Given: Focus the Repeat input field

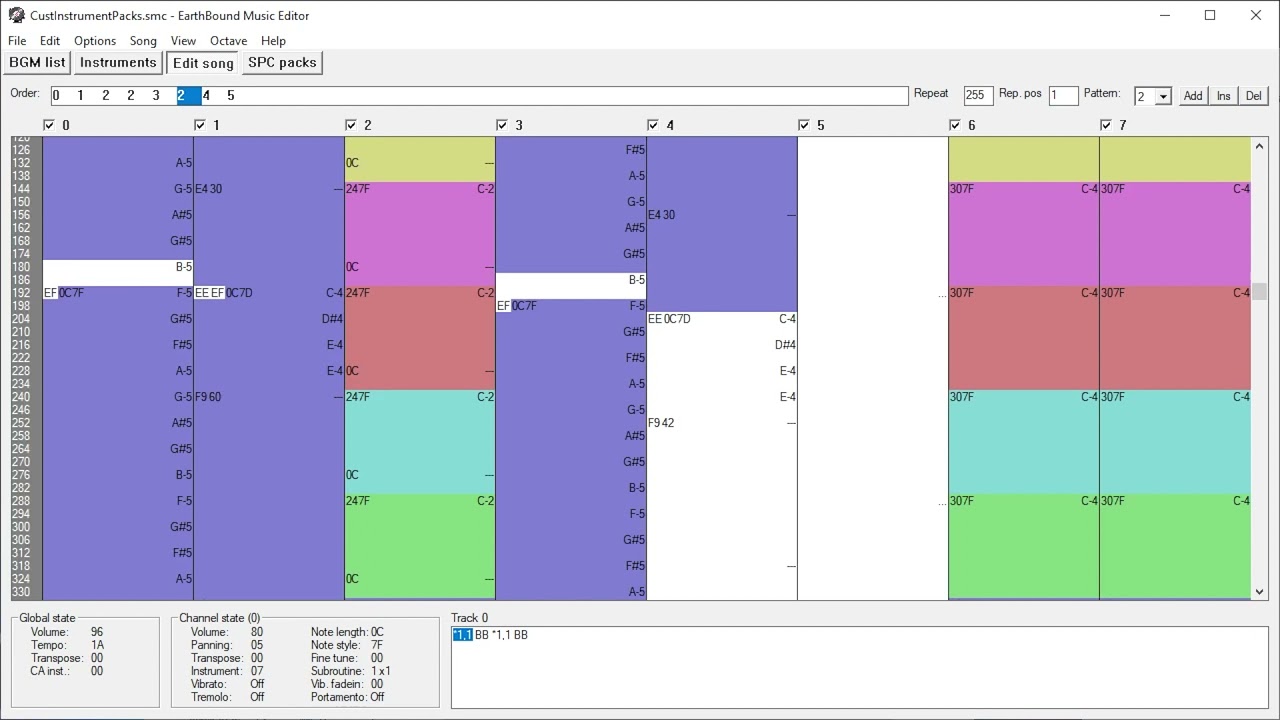Looking at the screenshot, I should pos(978,96).
